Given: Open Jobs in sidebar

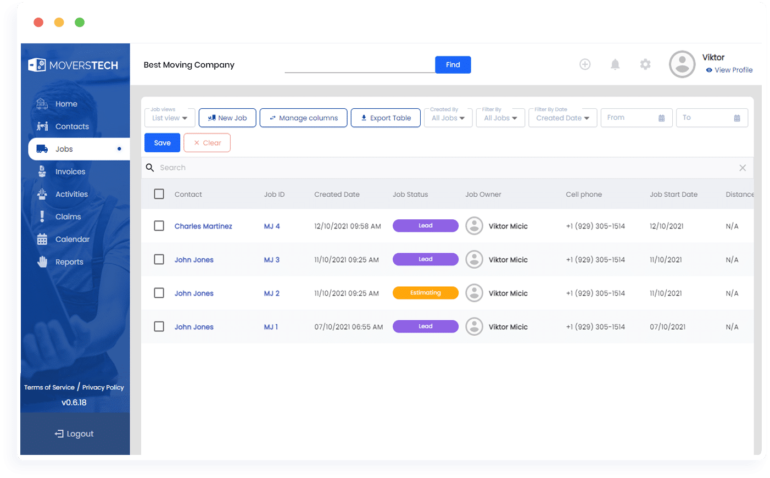Looking at the screenshot, I should pyautogui.click(x=79, y=149).
